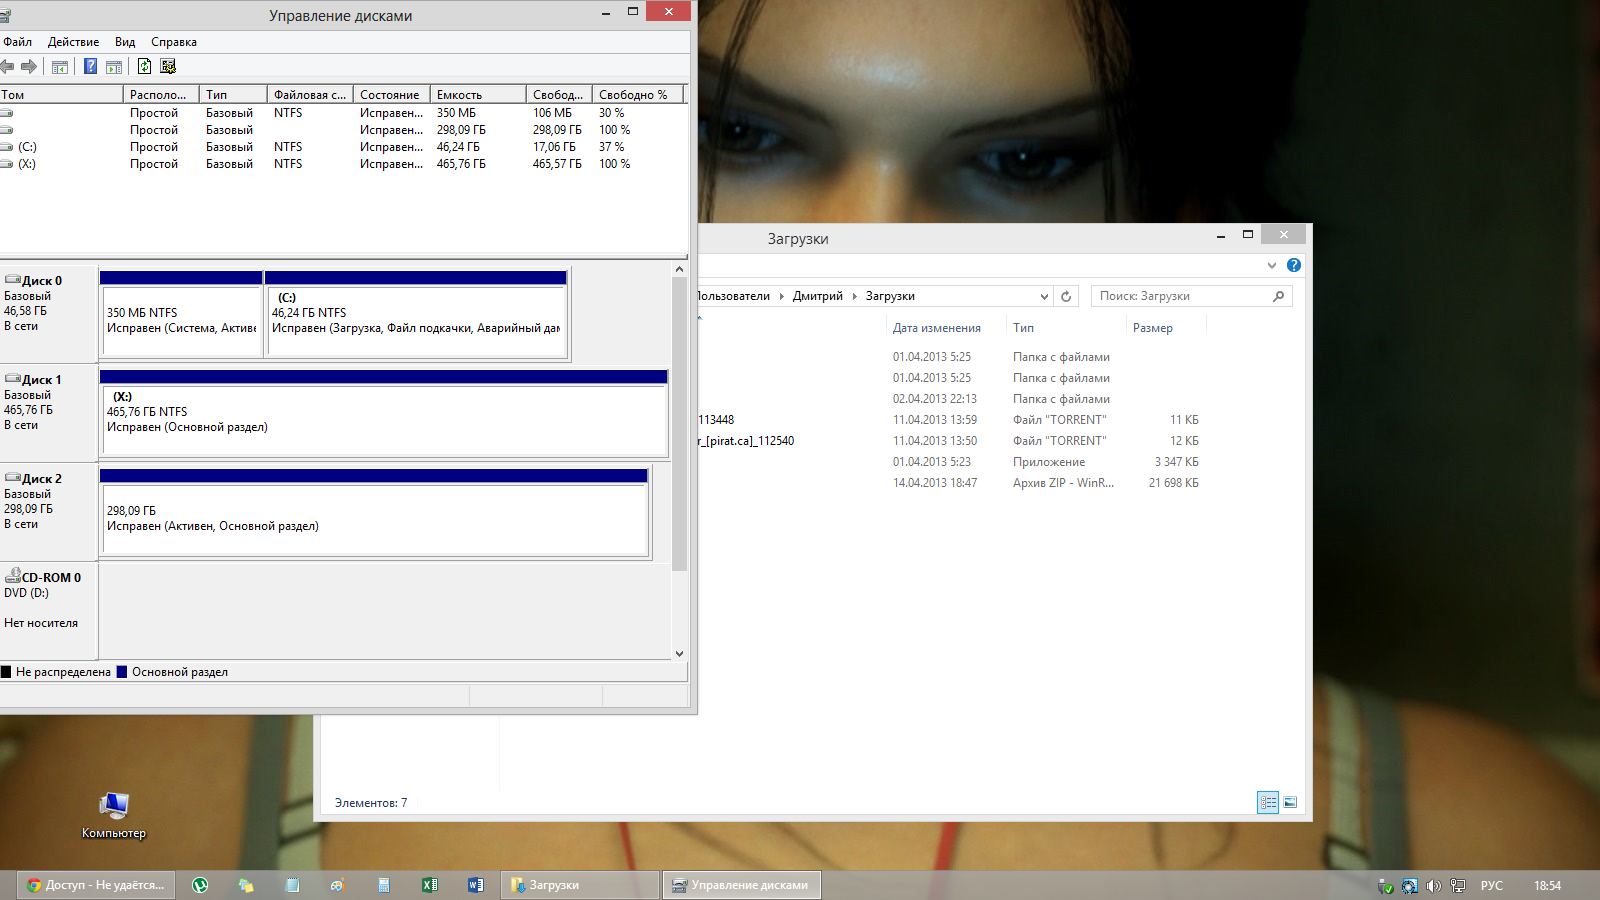
Task: Open uTorrent from the taskbar
Action: [x=200, y=885]
